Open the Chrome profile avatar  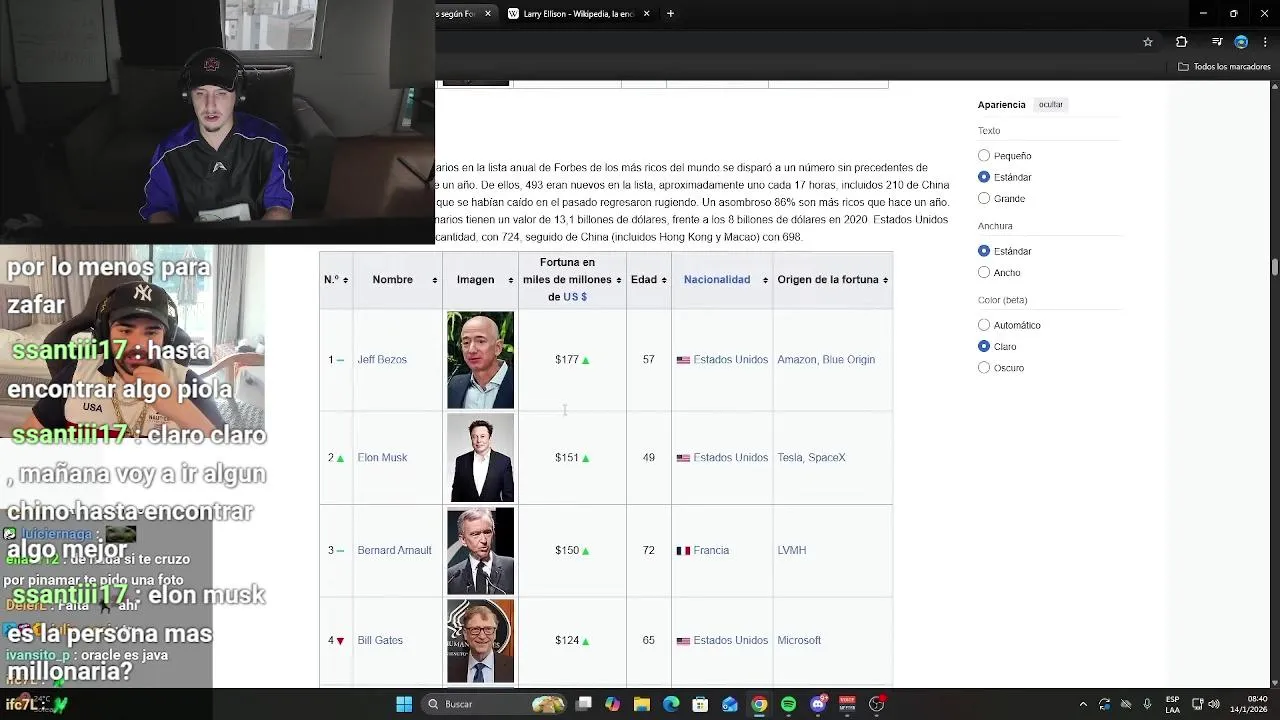point(1241,42)
